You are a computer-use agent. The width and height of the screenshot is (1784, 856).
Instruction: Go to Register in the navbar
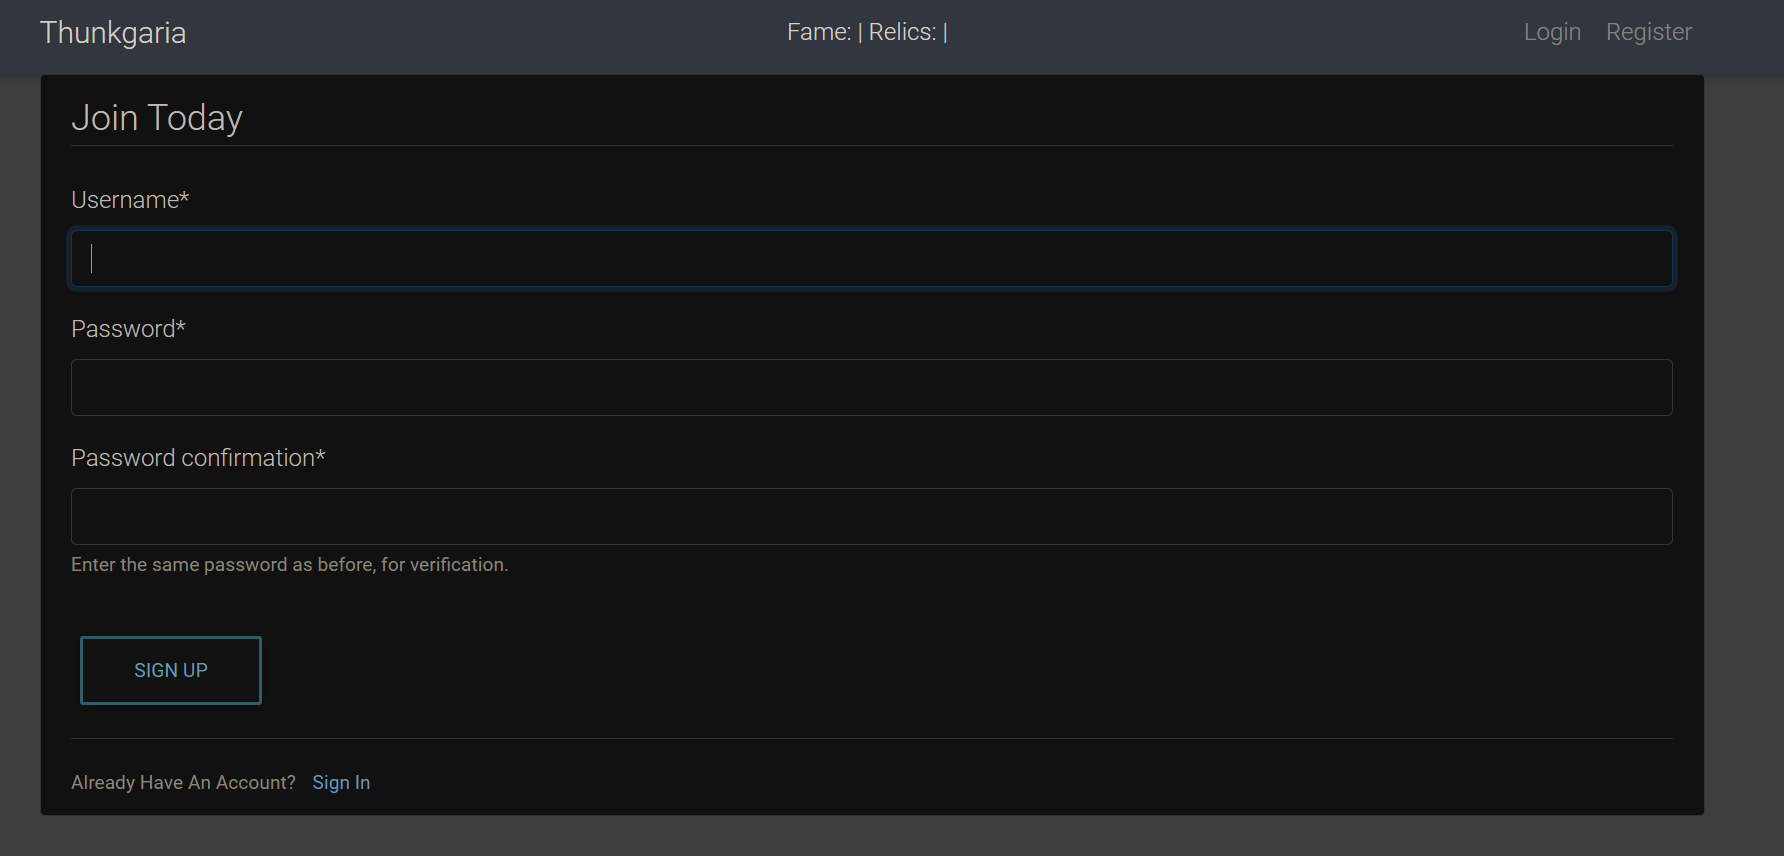coord(1648,32)
